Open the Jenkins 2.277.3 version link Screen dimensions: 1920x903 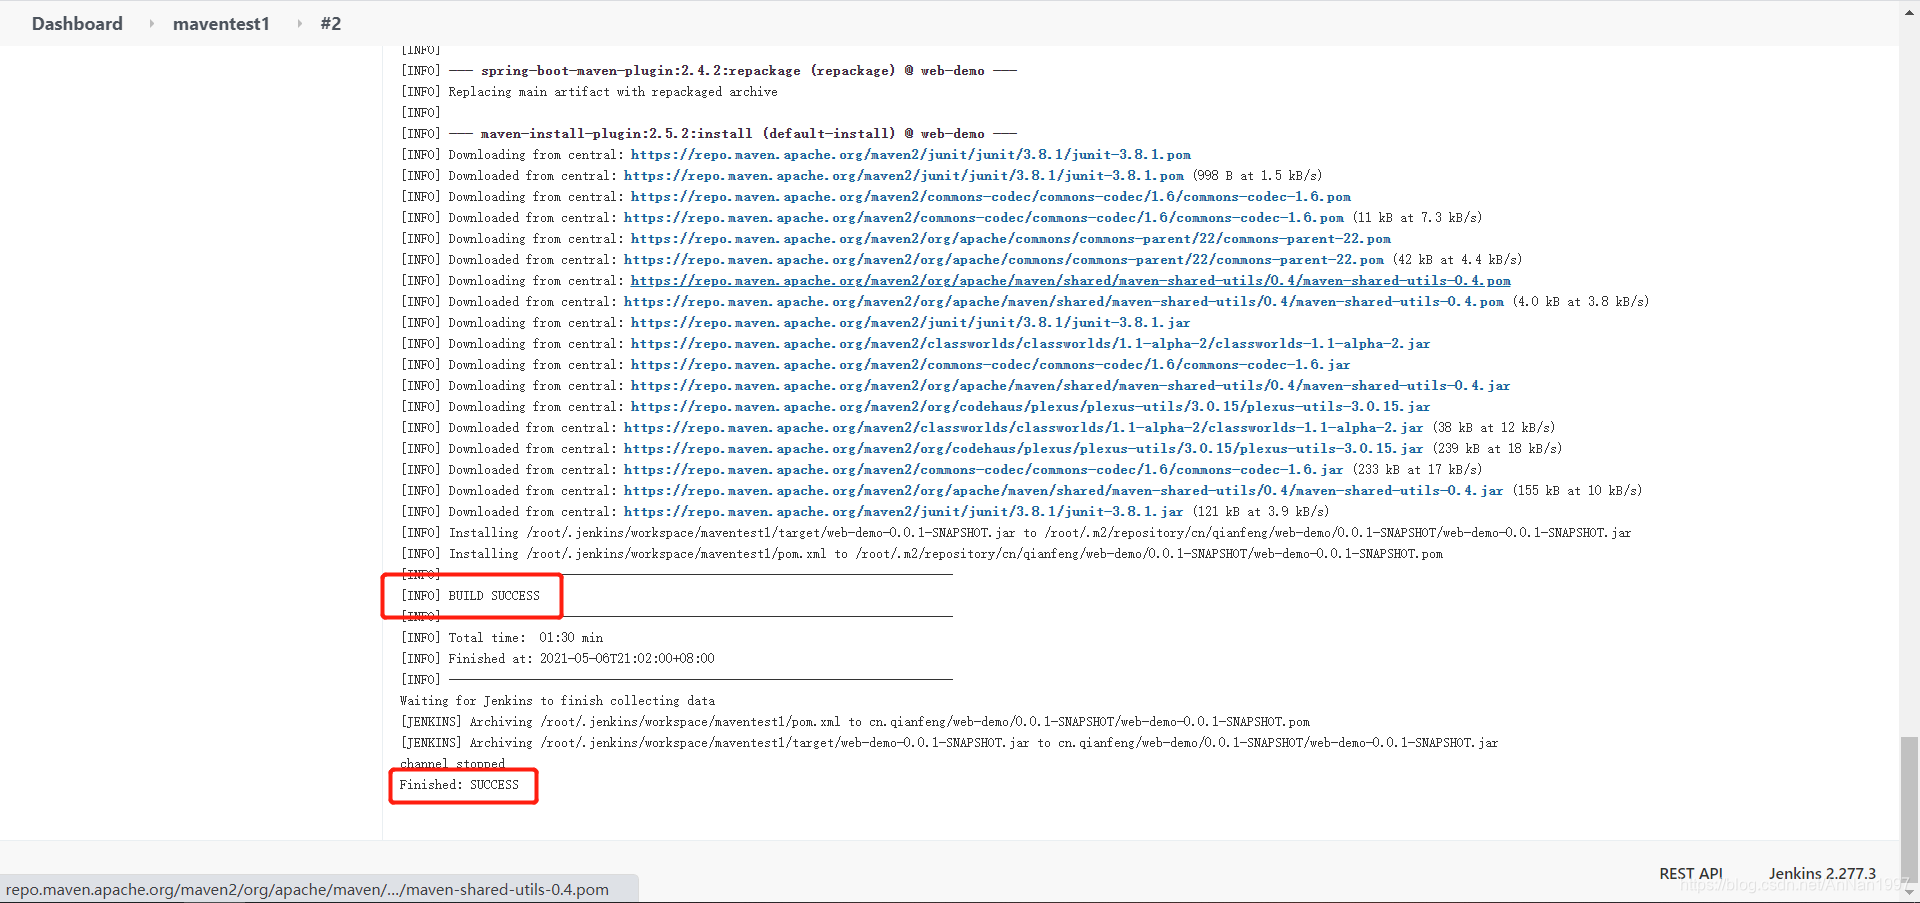1822,873
